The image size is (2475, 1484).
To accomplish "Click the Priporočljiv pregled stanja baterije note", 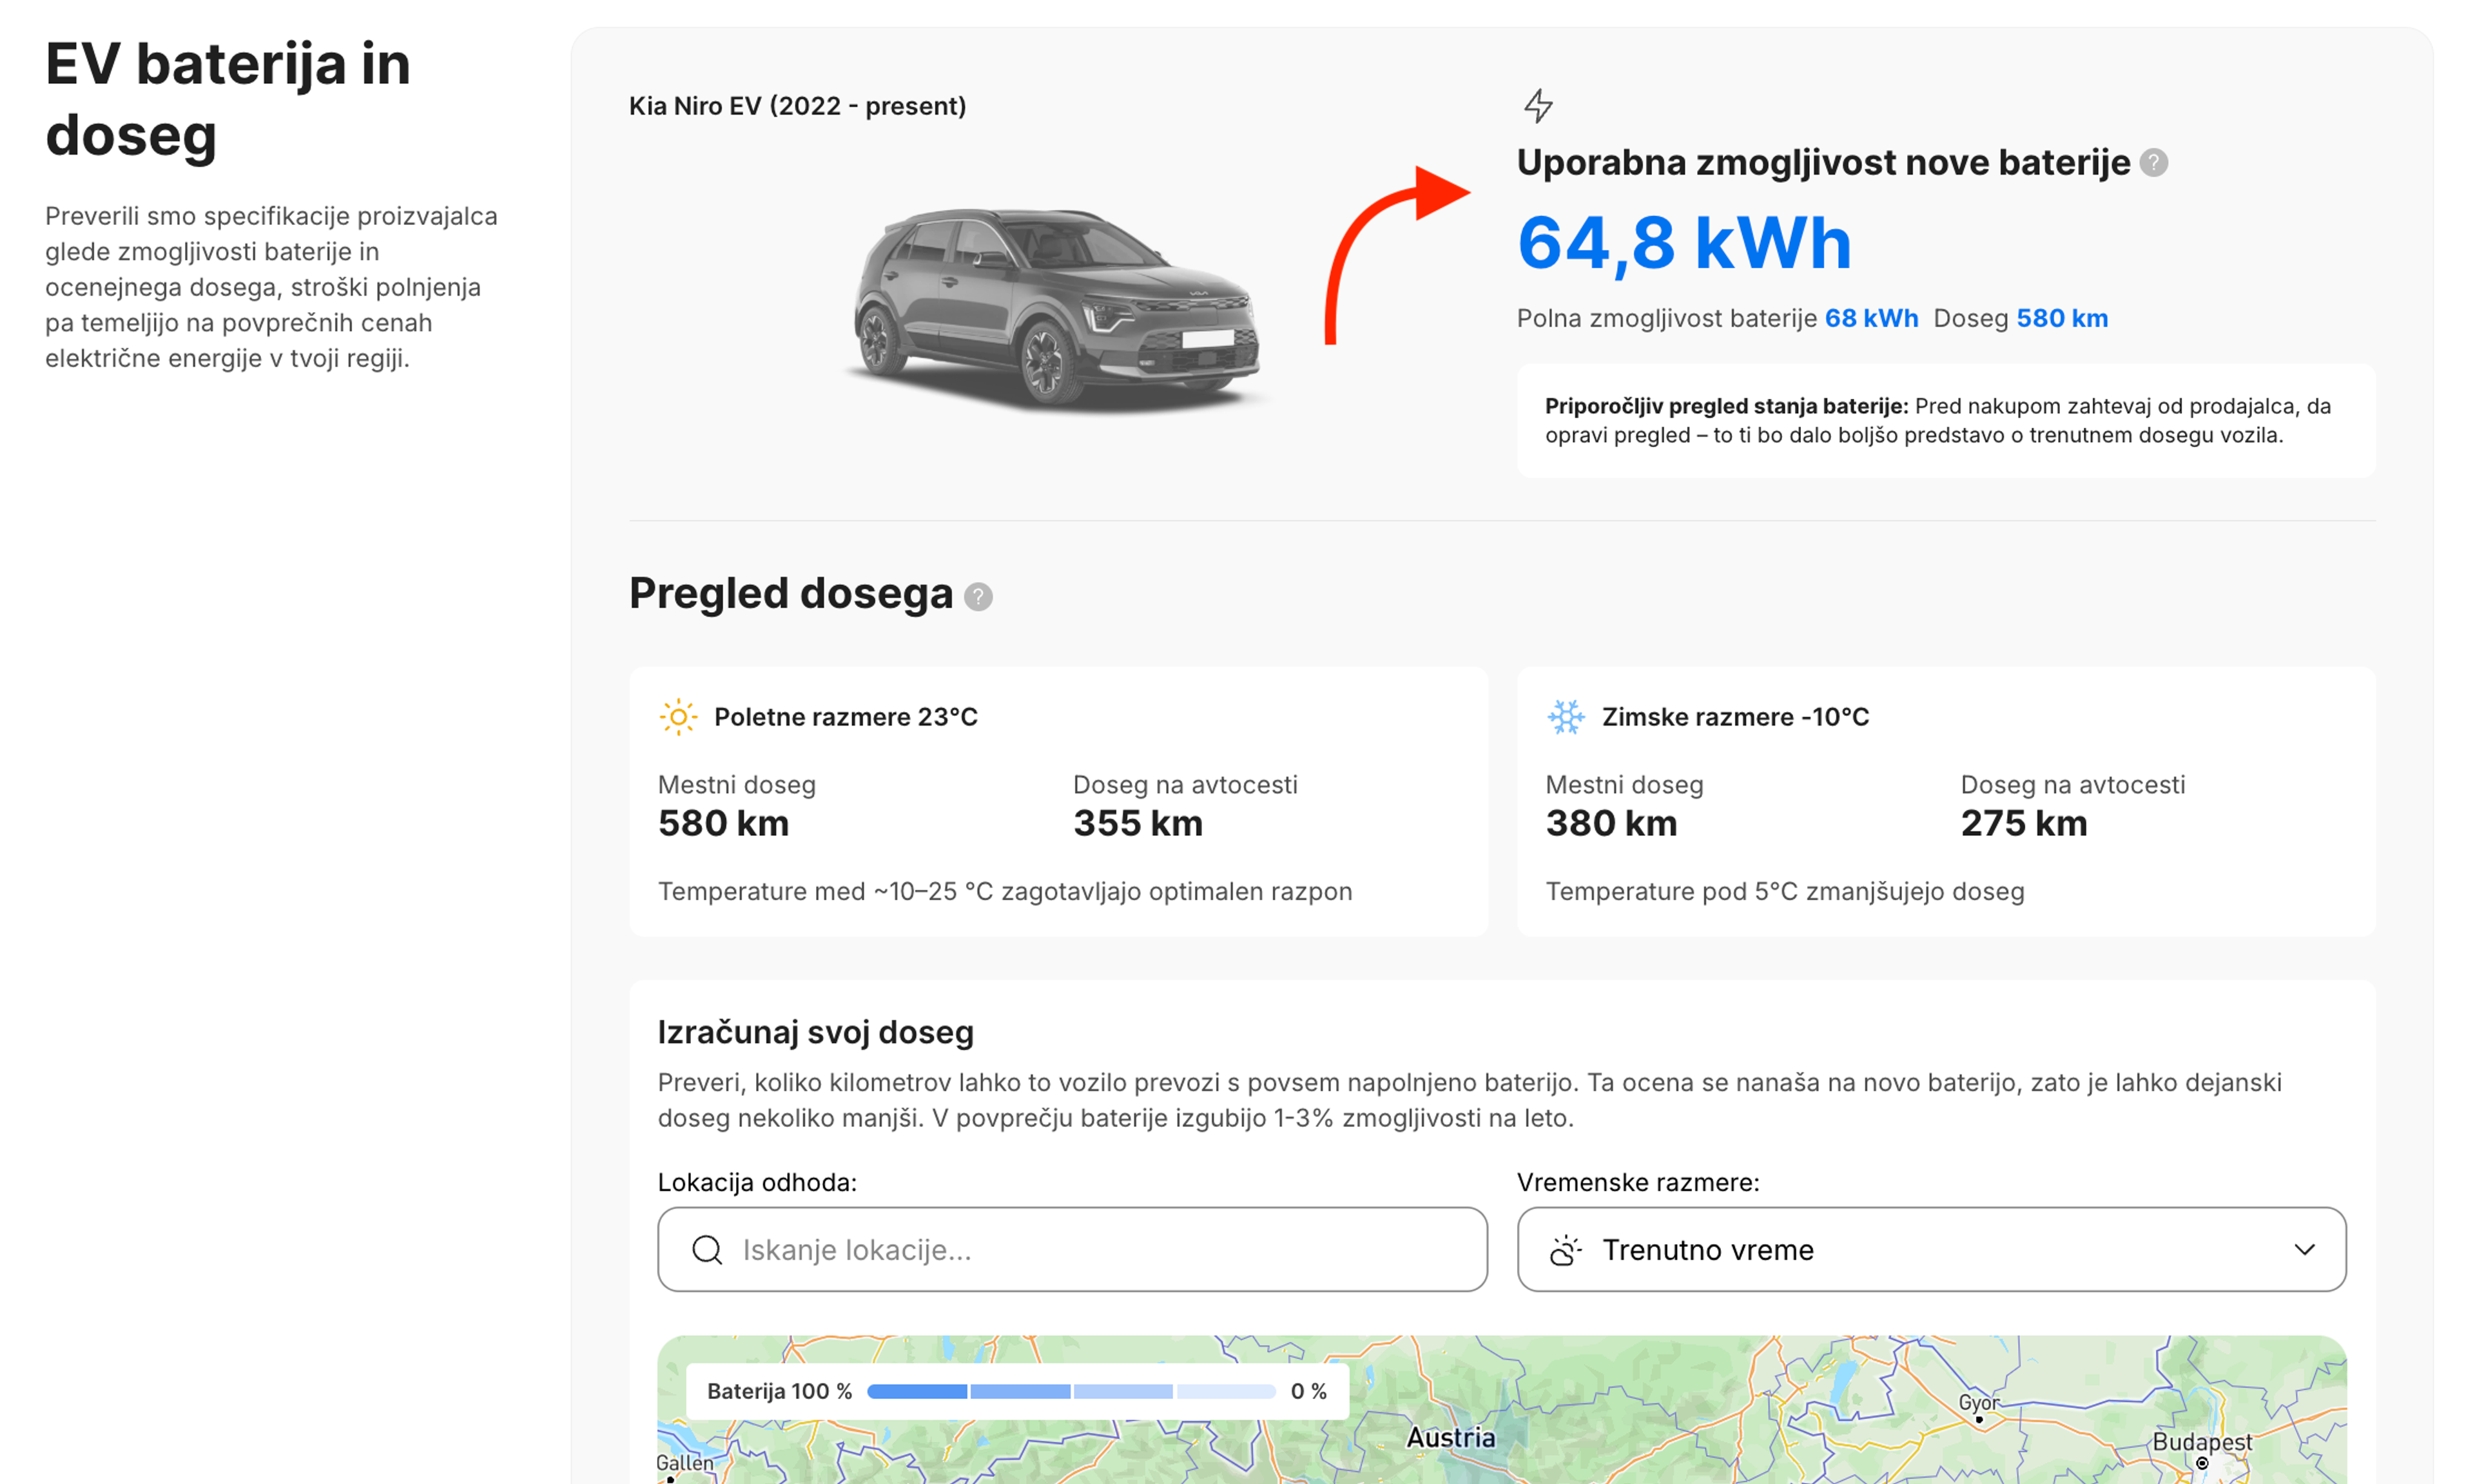I will pos(1945,421).
